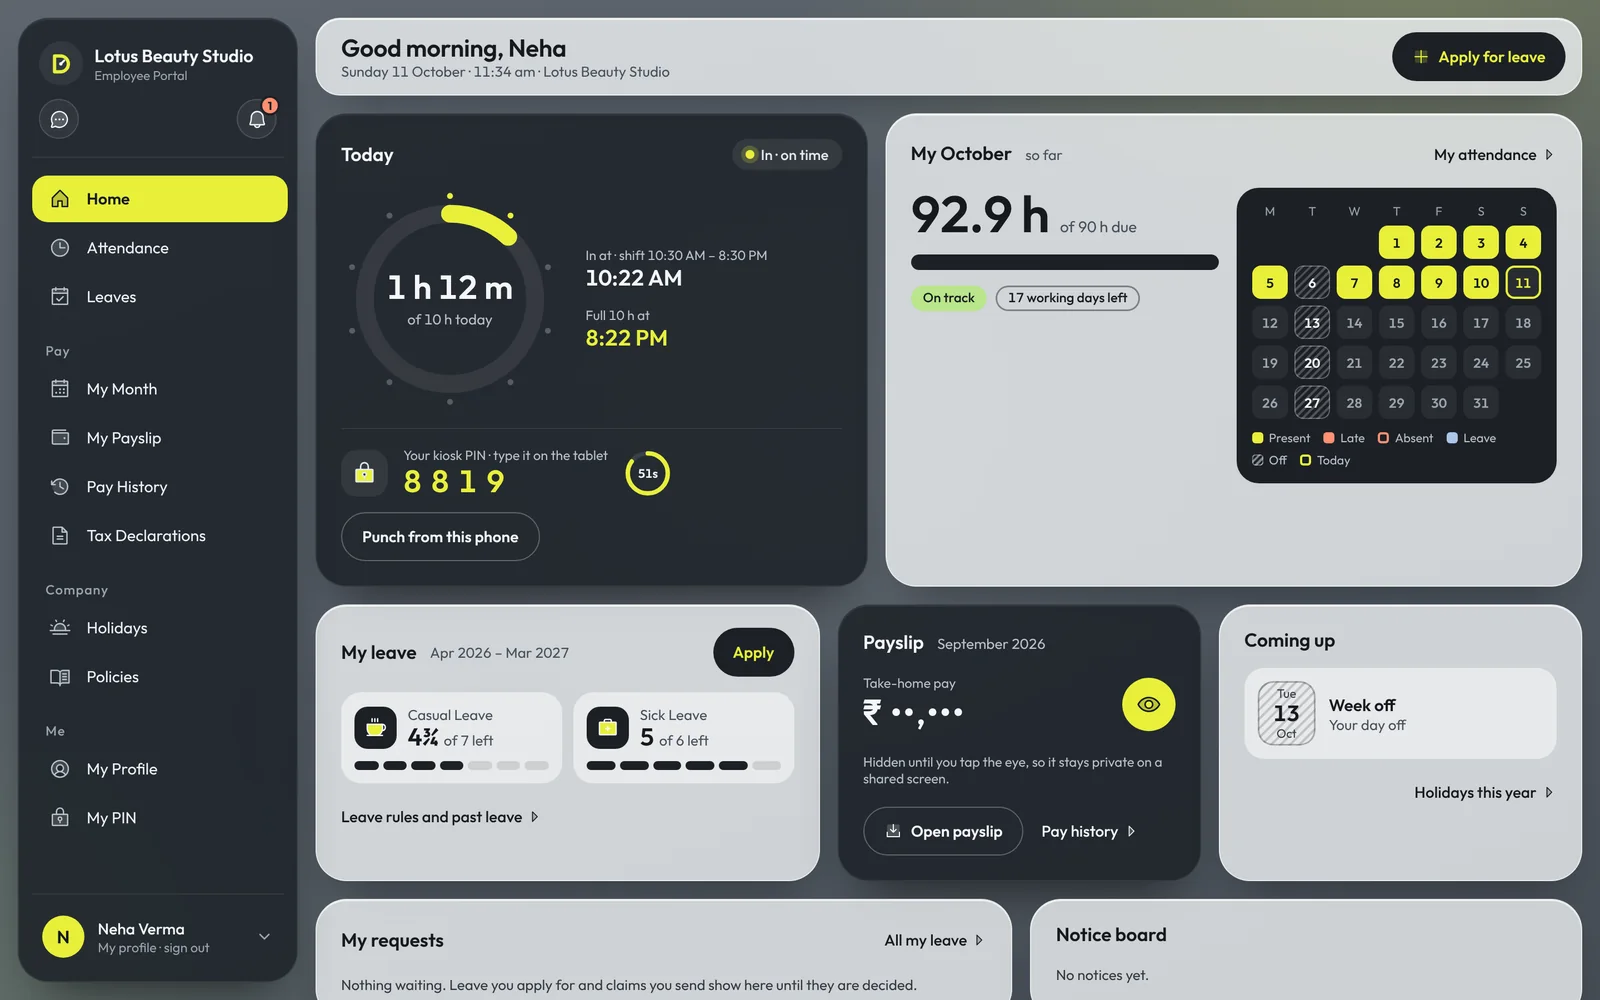This screenshot has height=1000, width=1600.
Task: Click the My PIN lock icon
Action: pyautogui.click(x=60, y=818)
